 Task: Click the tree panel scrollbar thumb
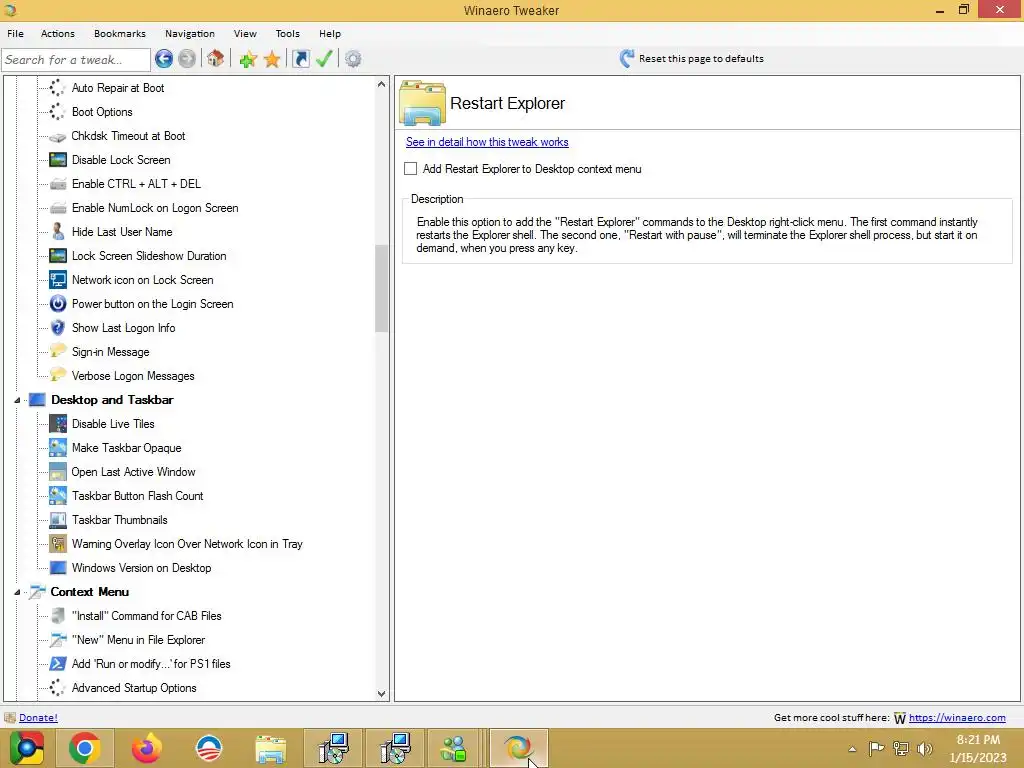[x=381, y=288]
